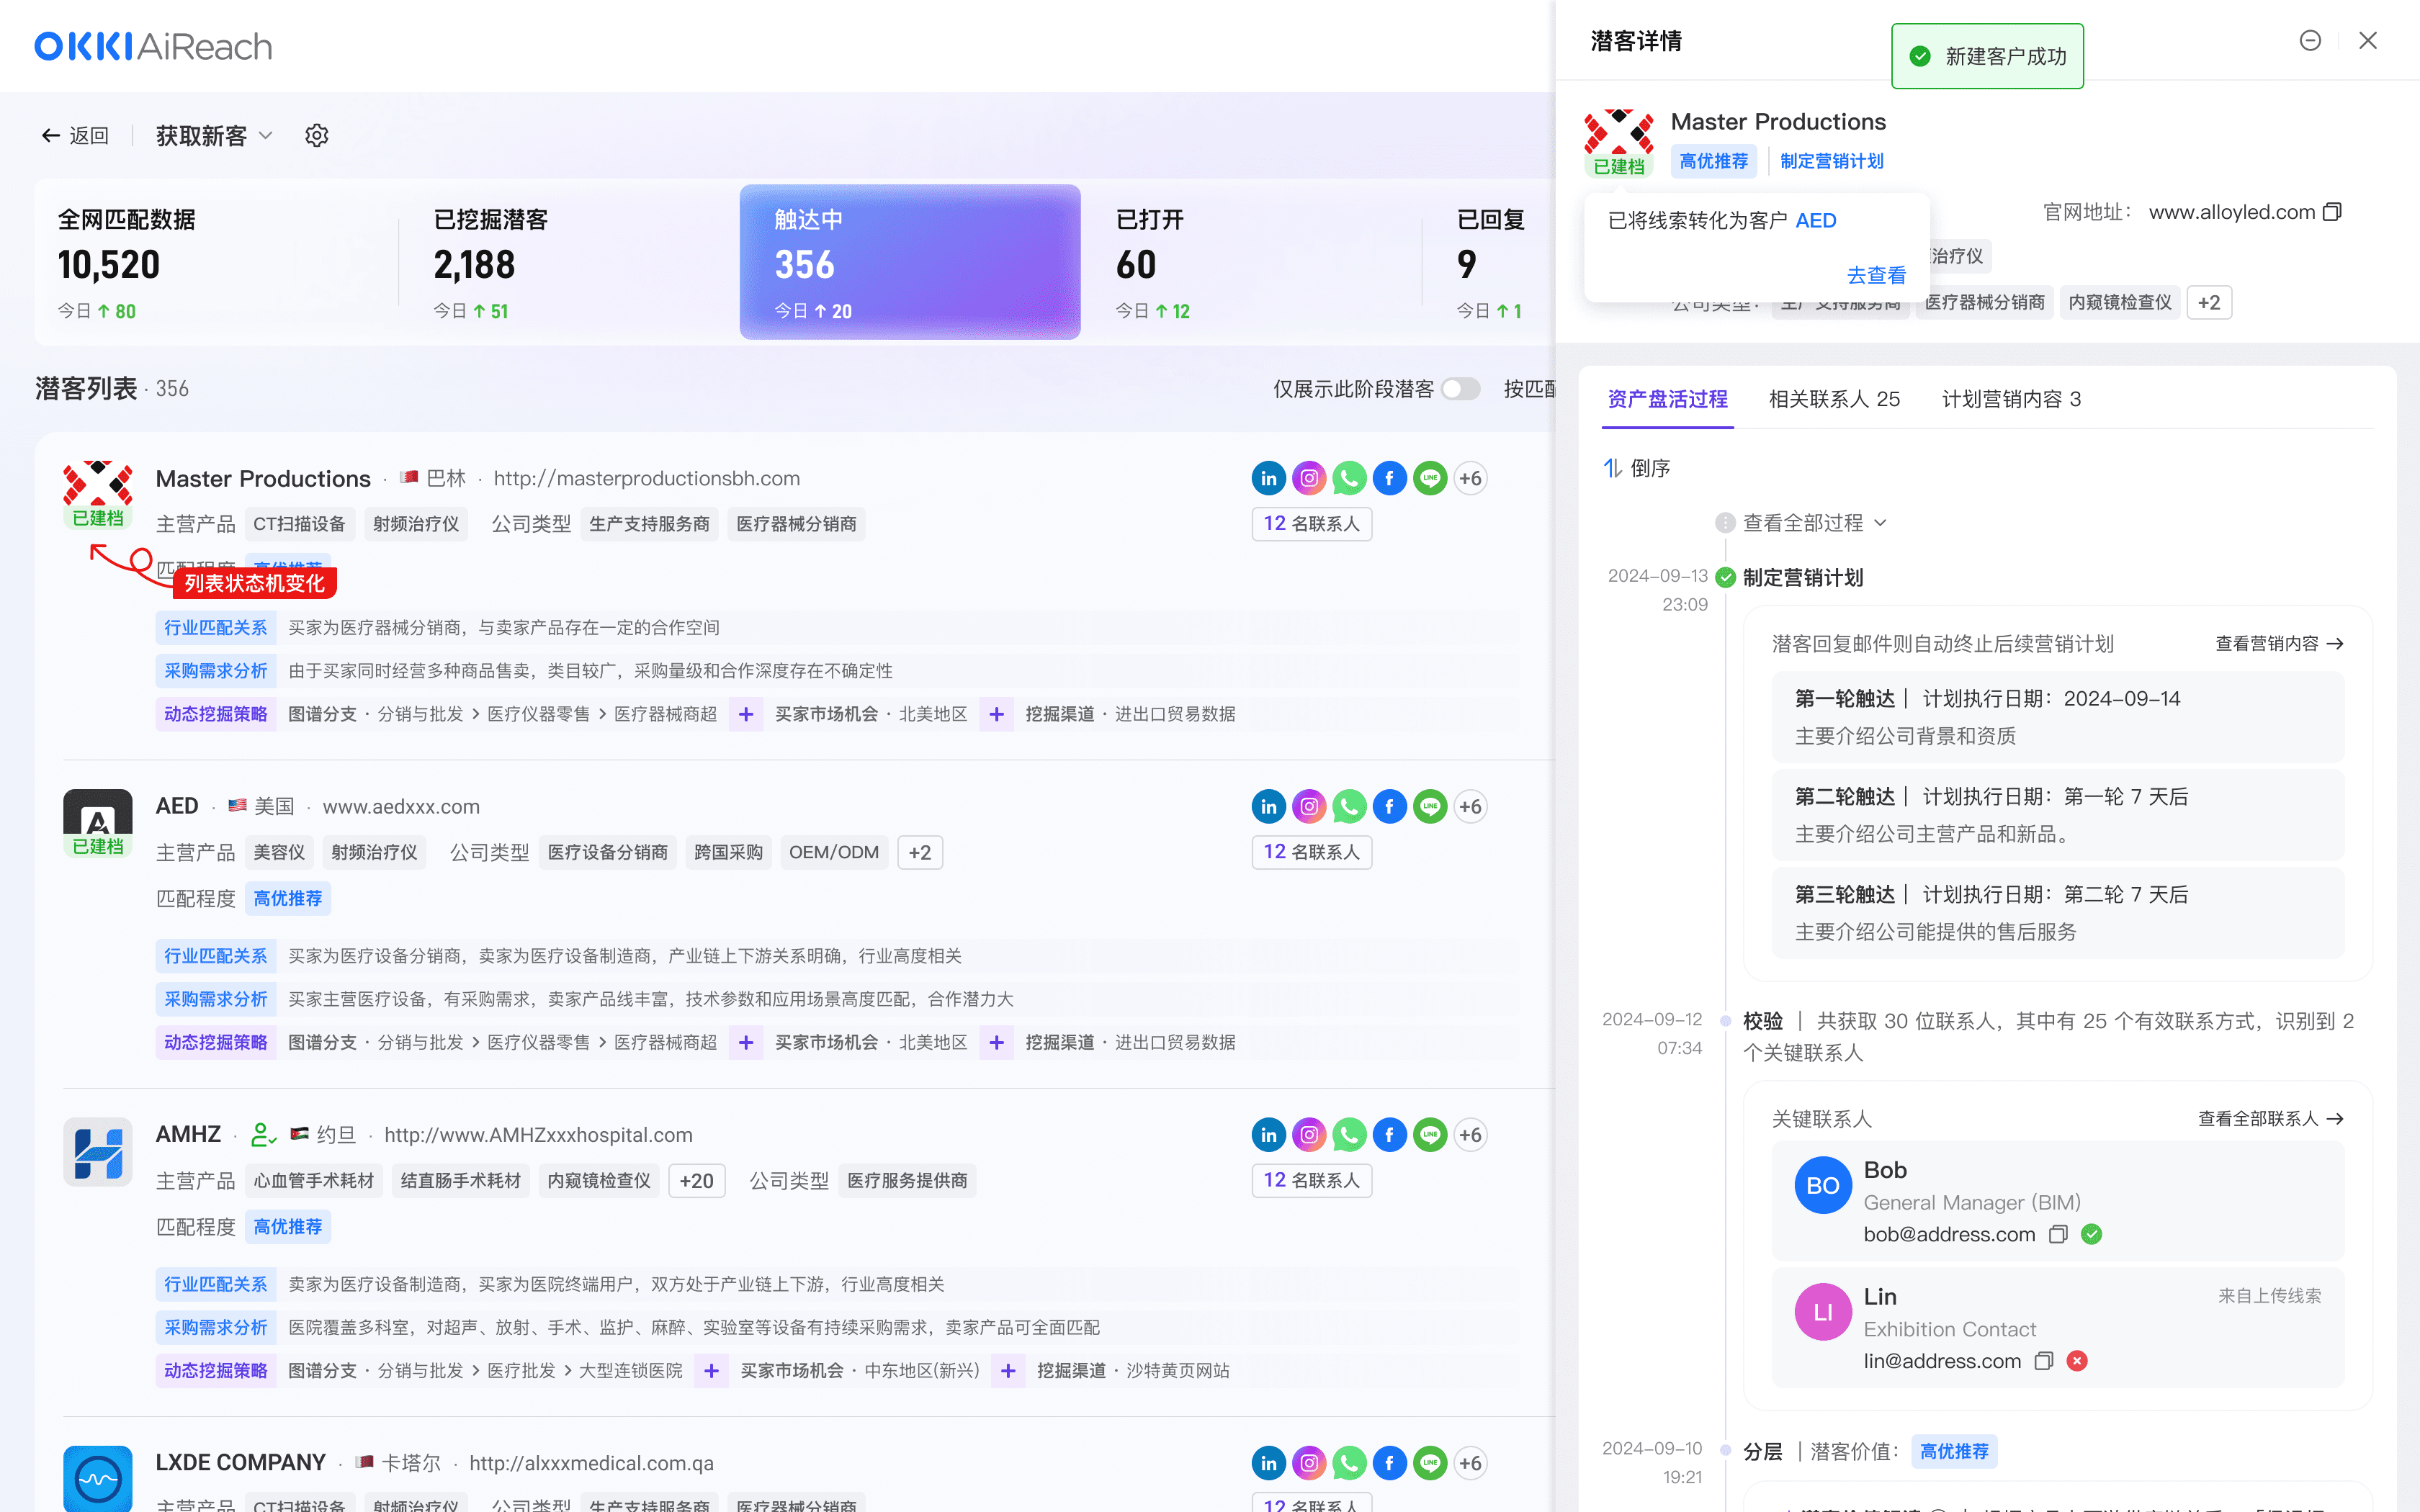Copy the www.alloyled.com website address

2332,212
